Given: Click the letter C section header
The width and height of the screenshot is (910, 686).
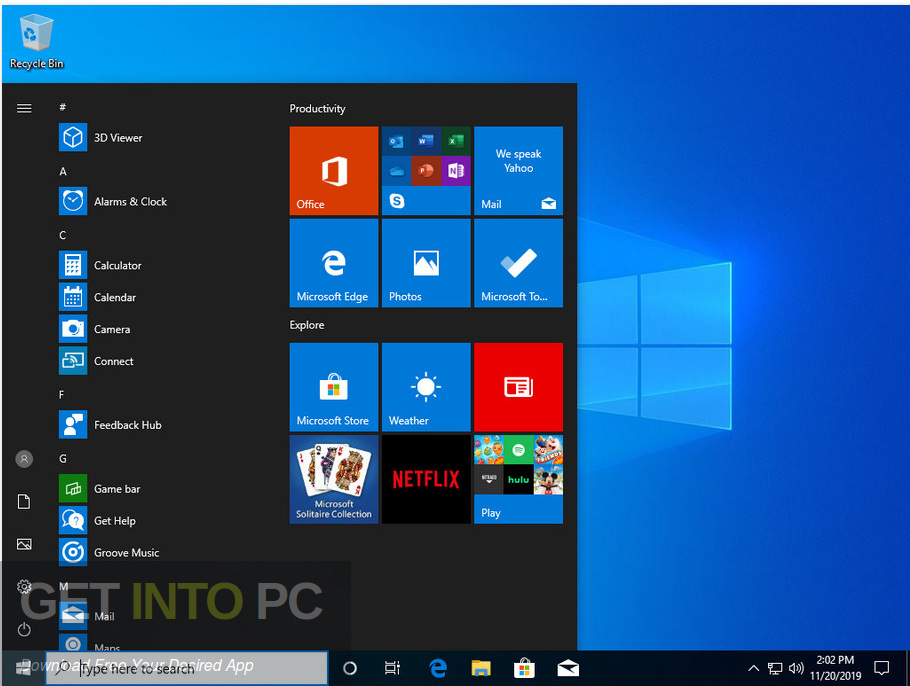Looking at the screenshot, I should [63, 235].
